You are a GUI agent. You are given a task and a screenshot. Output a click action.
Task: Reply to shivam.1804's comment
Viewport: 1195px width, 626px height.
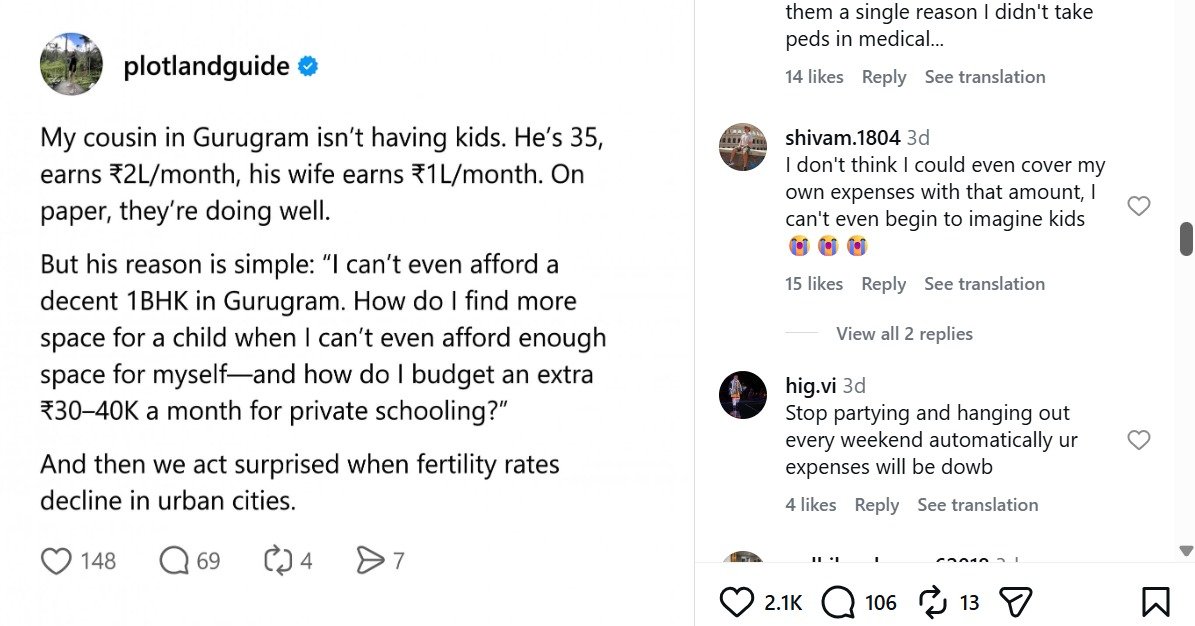(x=884, y=284)
